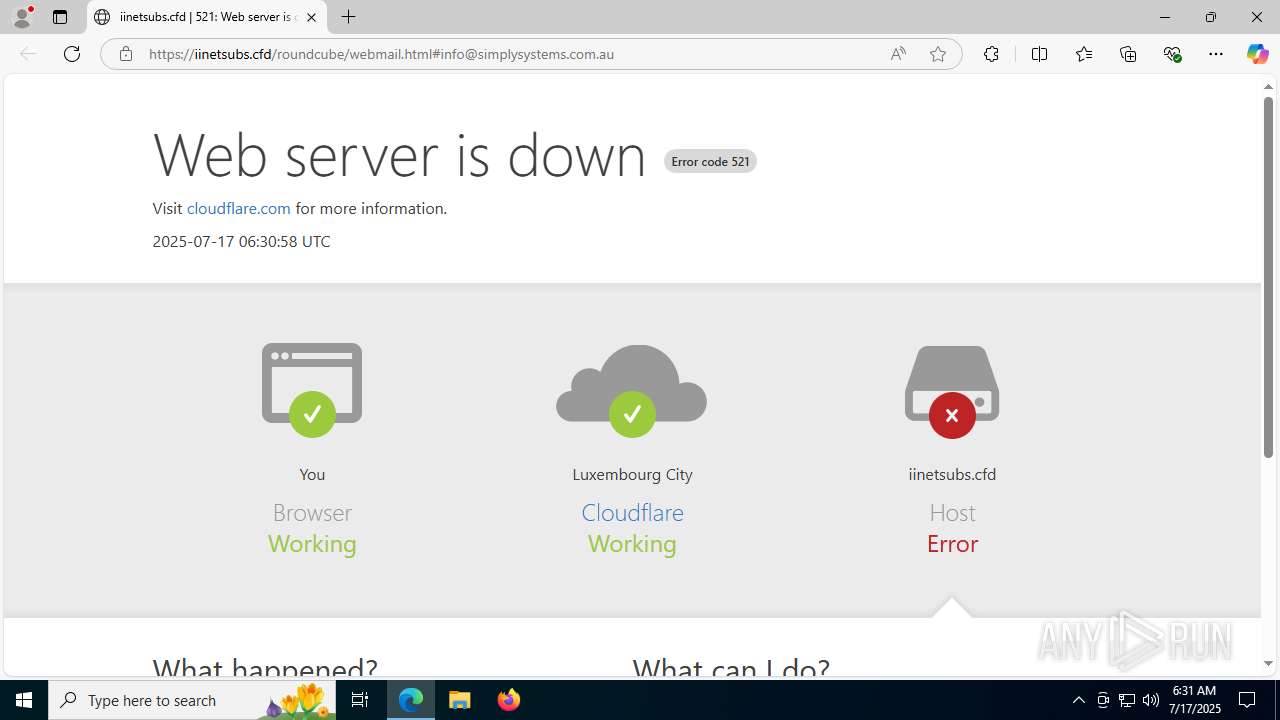This screenshot has width=1280, height=720.
Task: Click the red Error status text
Action: pos(952,543)
